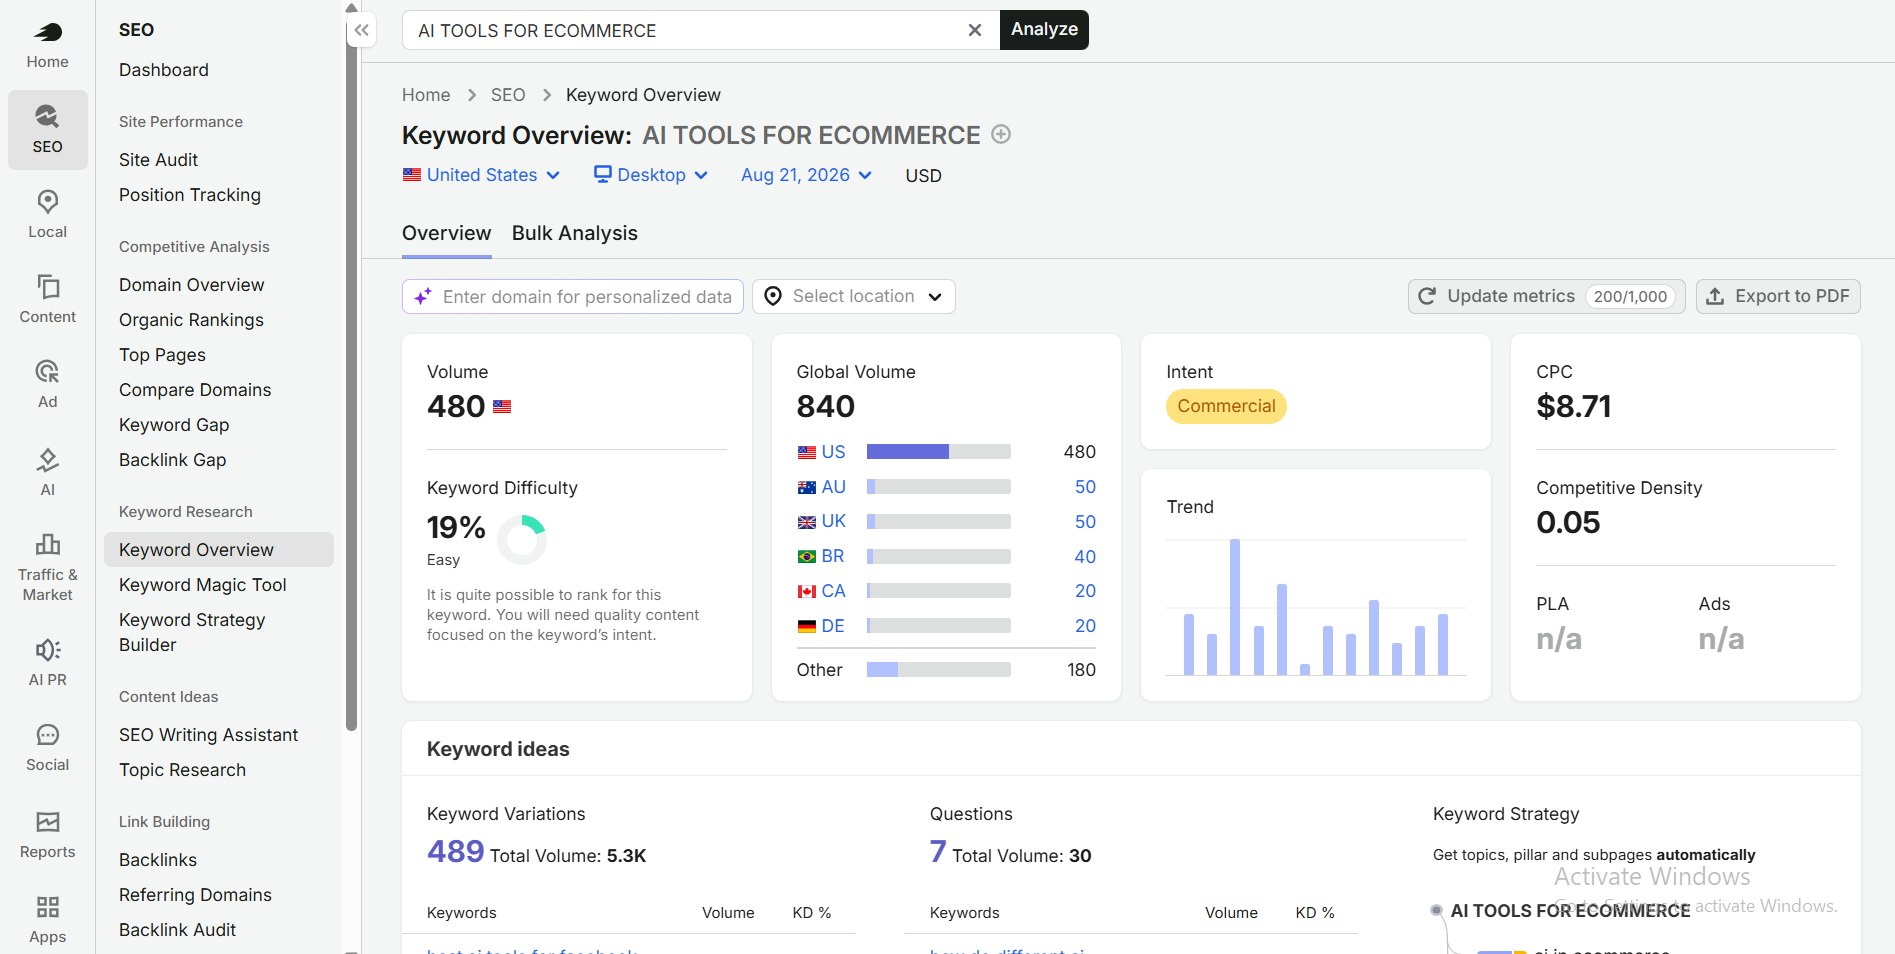
Task: Select Keyword Overview in sidebar
Action: (219, 550)
